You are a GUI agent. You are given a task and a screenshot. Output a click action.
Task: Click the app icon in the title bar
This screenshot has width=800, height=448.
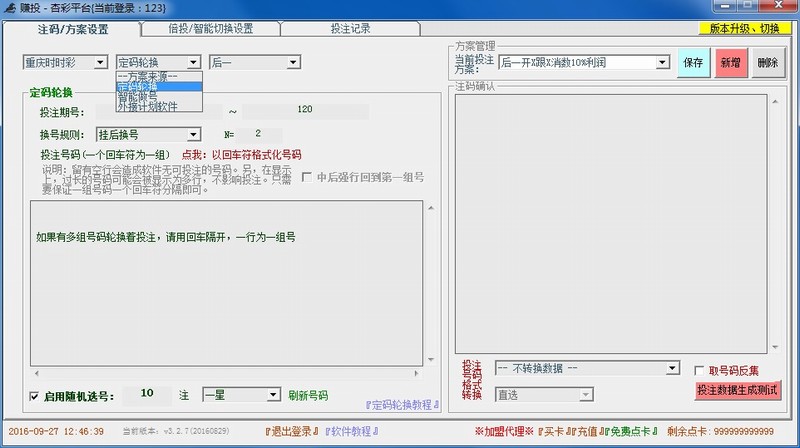[x=10, y=8]
